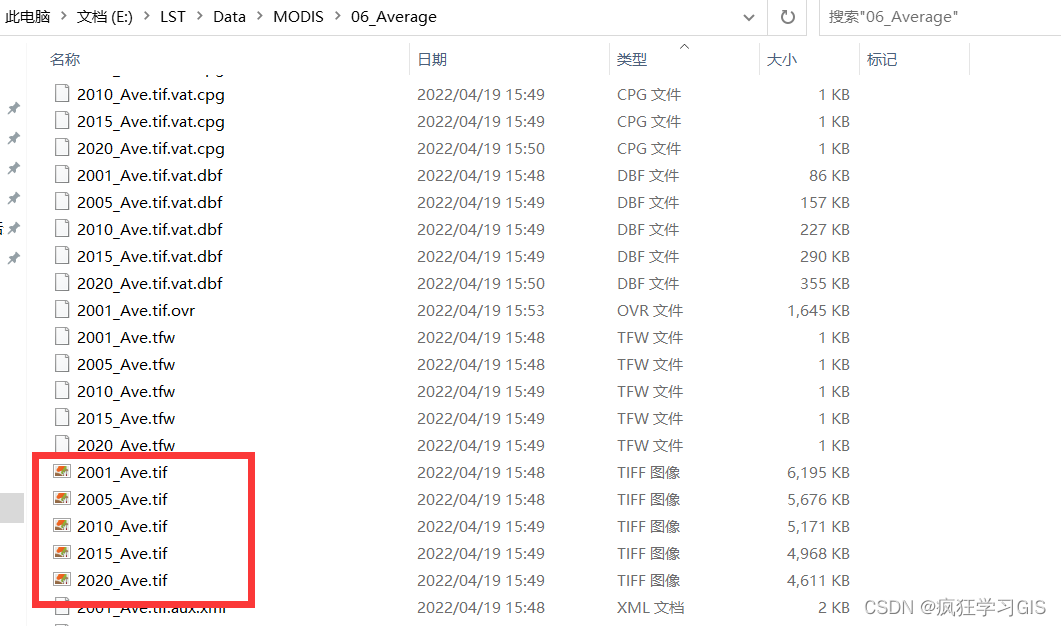Expand chevron after LST in breadcrumb
The width and height of the screenshot is (1061, 626).
[x=199, y=17]
